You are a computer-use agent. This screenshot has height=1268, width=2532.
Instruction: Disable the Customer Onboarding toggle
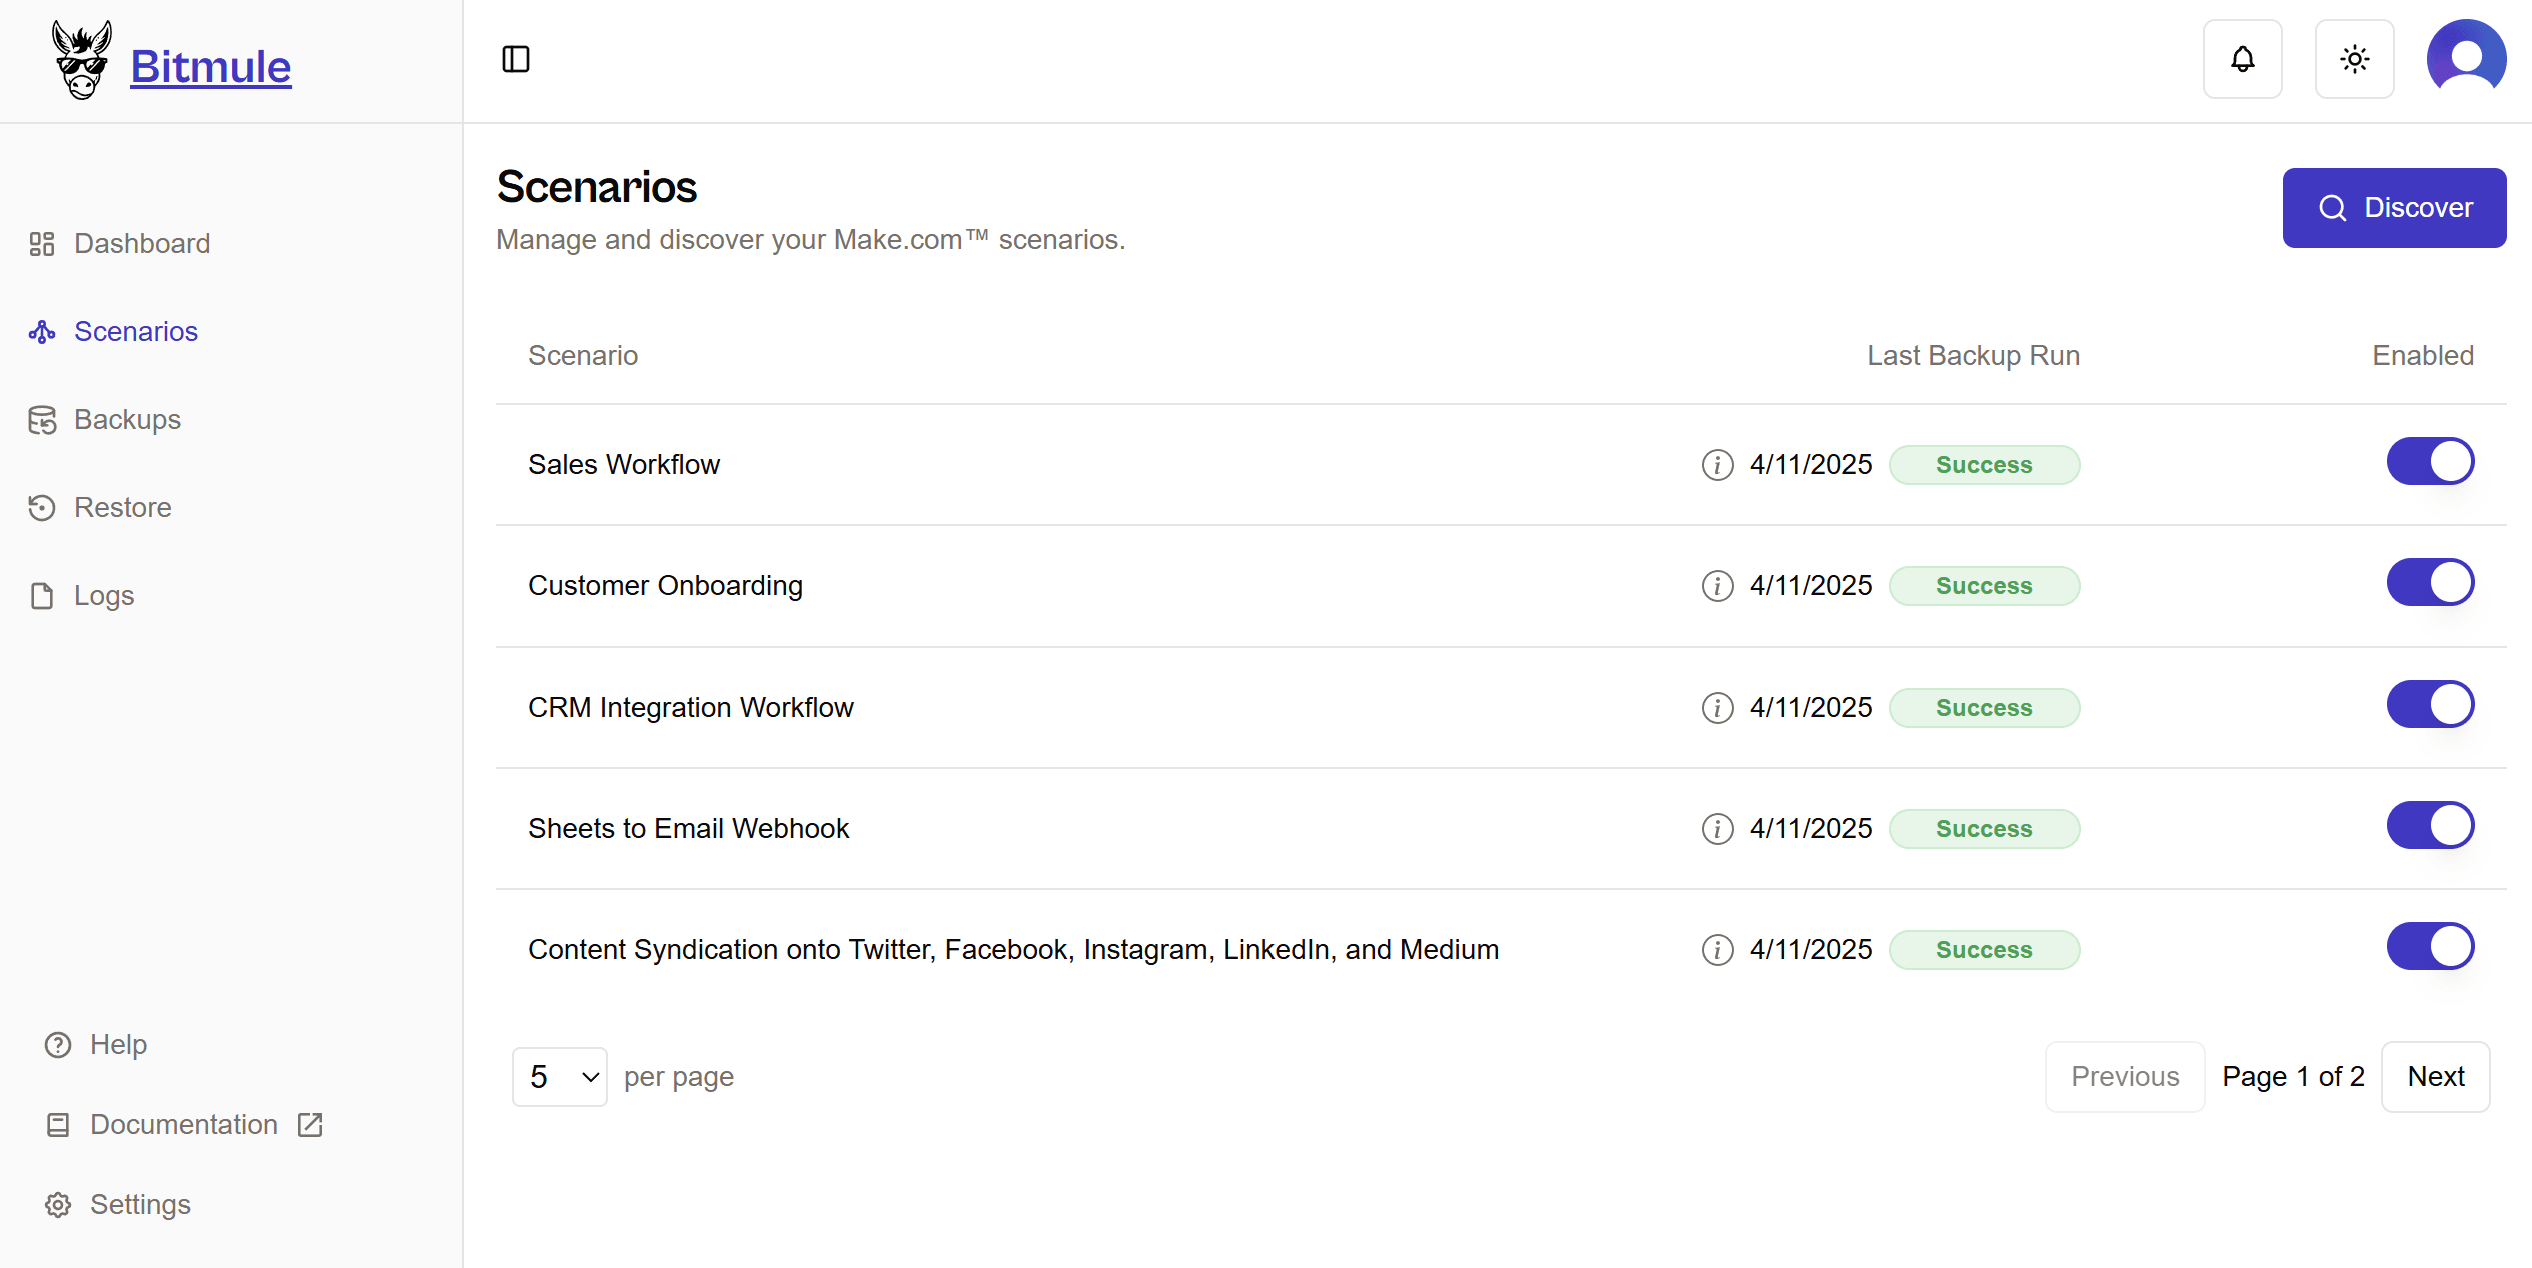2430,582
